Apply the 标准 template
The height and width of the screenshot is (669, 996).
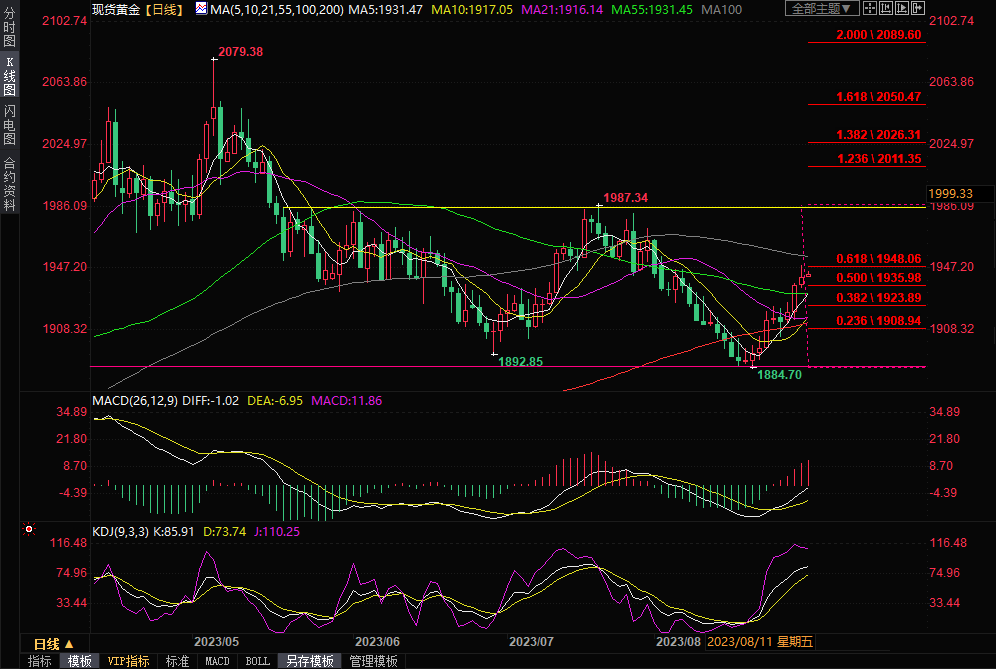click(177, 661)
